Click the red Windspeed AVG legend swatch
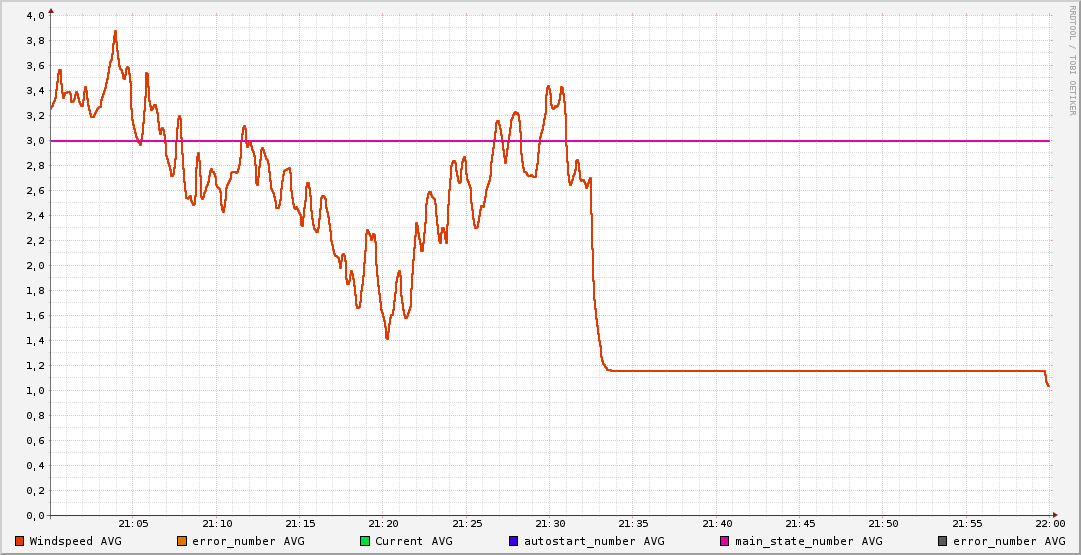1081x555 pixels. [x=19, y=541]
